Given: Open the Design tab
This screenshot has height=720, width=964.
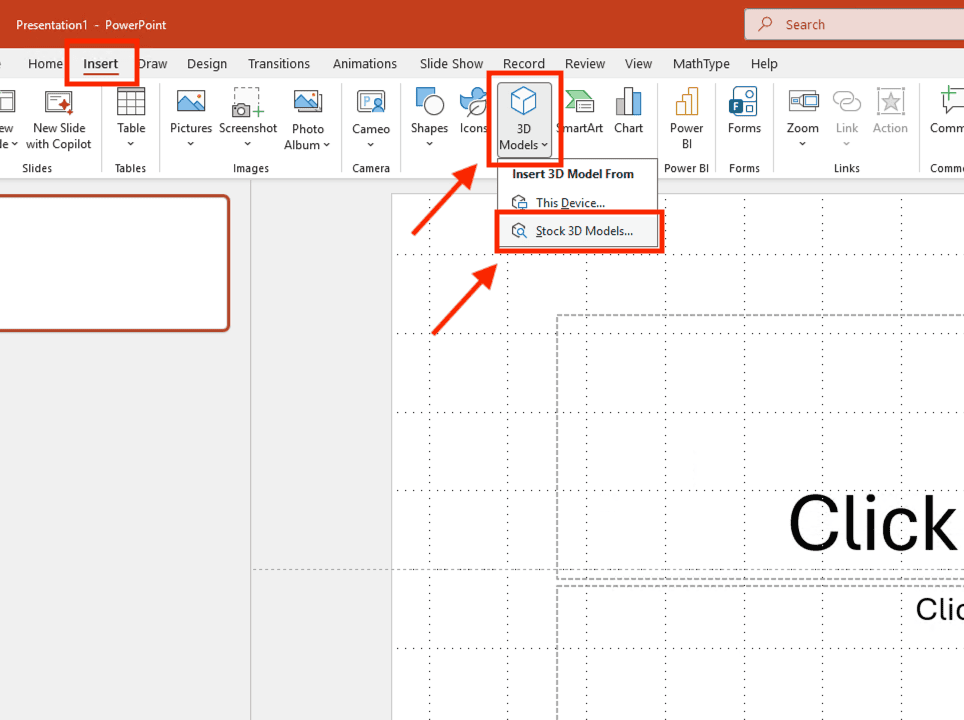Looking at the screenshot, I should coord(207,63).
